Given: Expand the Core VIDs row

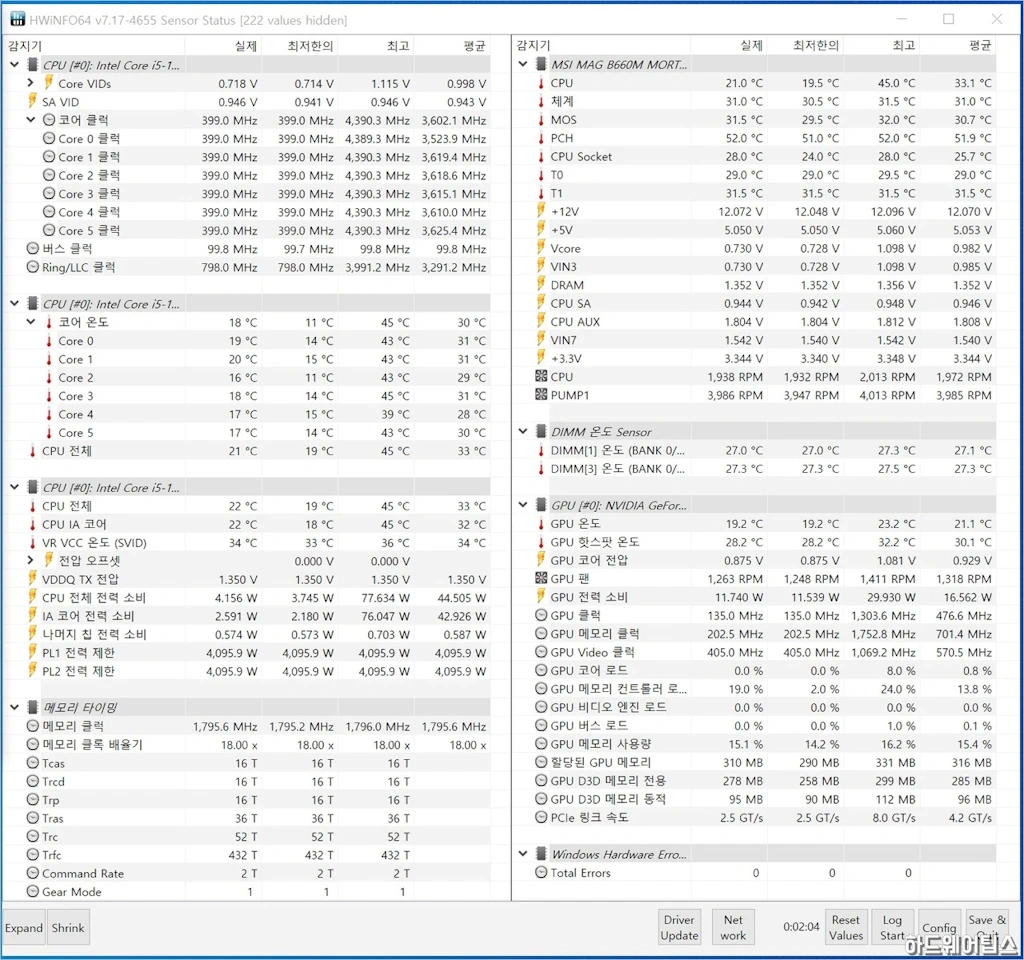Looking at the screenshot, I should point(30,83).
